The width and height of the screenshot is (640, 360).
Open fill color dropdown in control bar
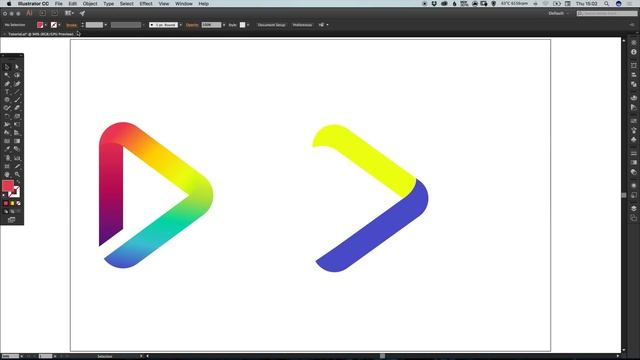pyautogui.click(x=46, y=25)
